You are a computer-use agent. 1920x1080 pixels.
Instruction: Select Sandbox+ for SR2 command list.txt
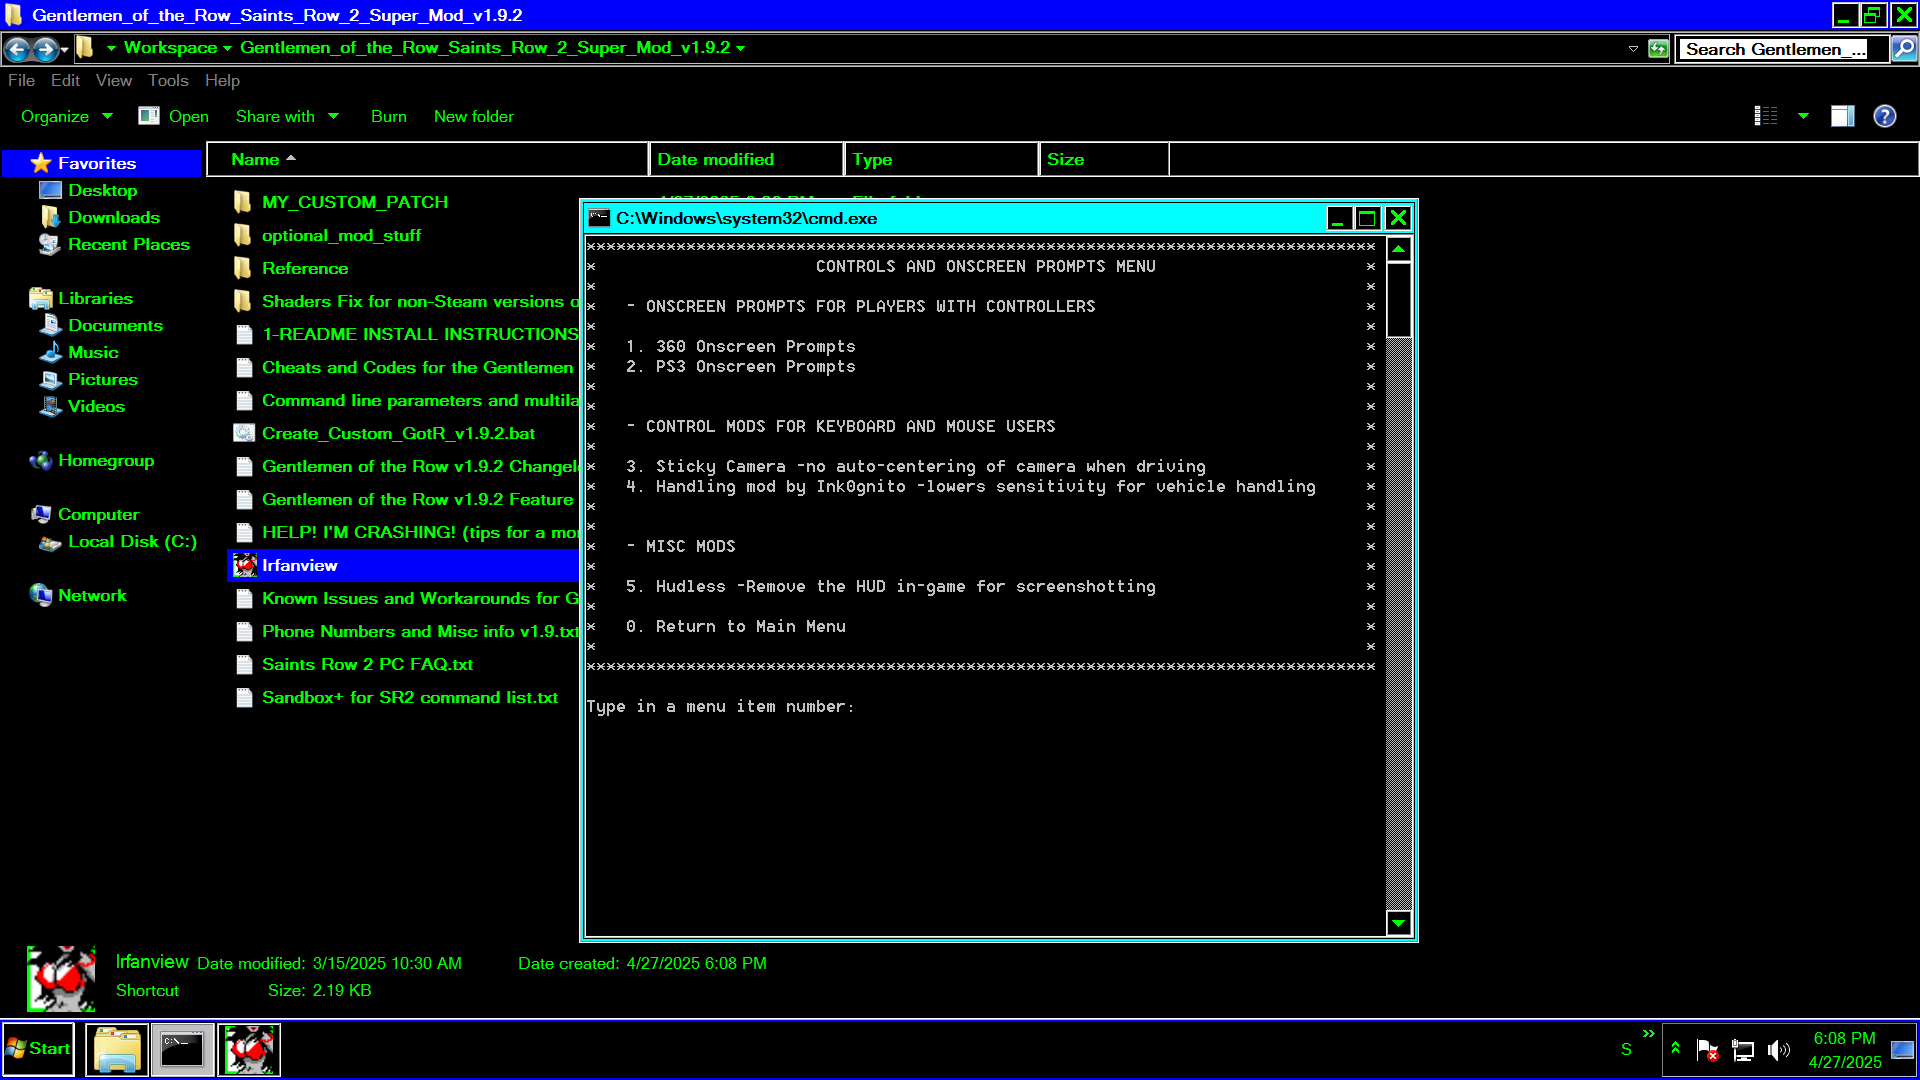coord(409,698)
